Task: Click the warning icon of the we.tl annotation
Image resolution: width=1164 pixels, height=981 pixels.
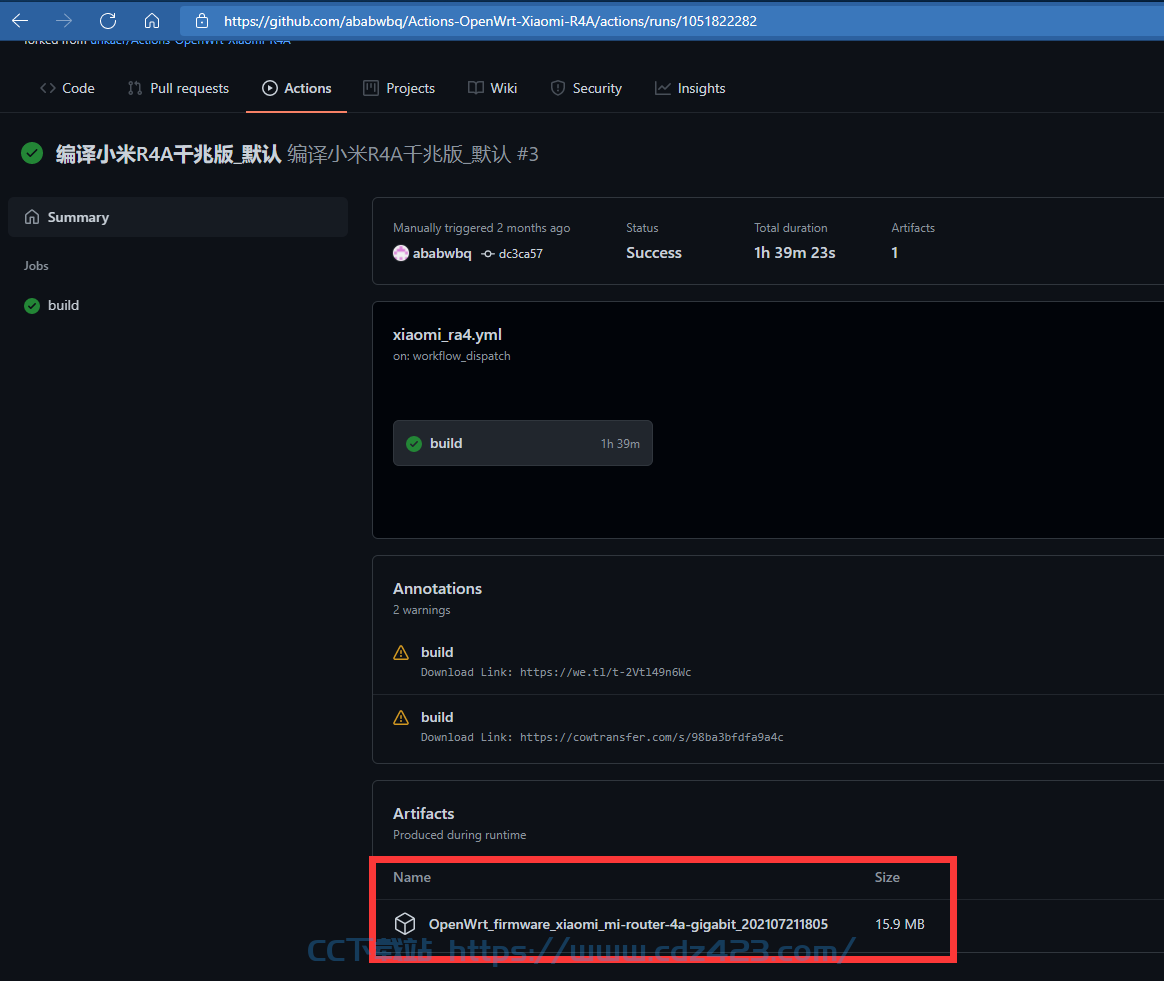Action: tap(401, 653)
